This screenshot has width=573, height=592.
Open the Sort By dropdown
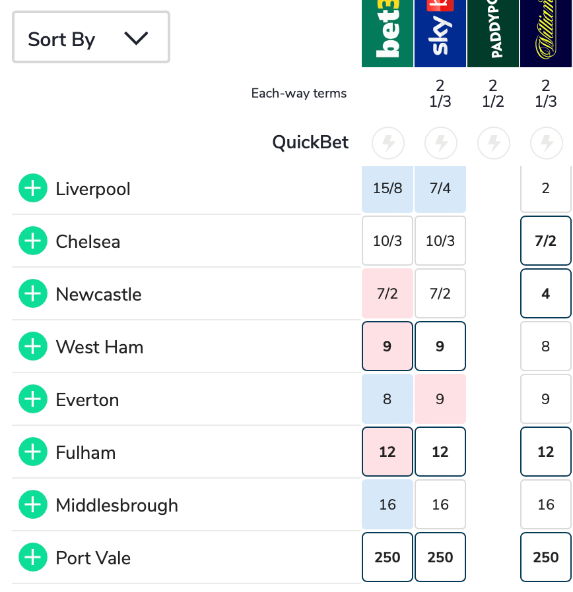tap(91, 37)
